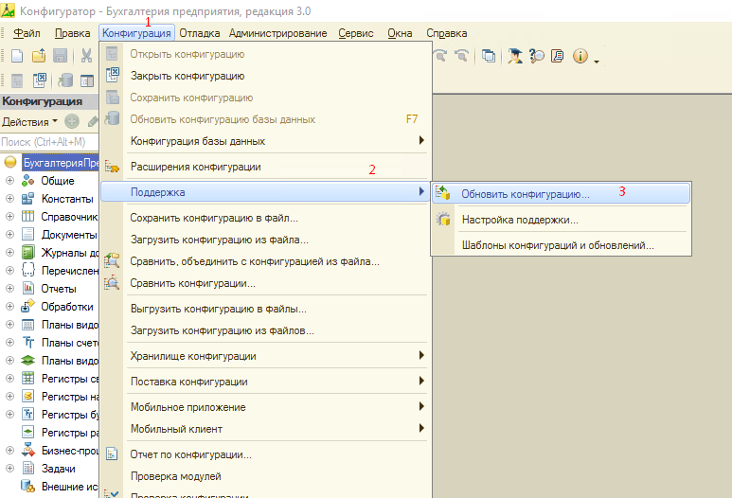Click the Бизнес-процессы icon in tree
The height and width of the screenshot is (499, 733).
point(28,450)
